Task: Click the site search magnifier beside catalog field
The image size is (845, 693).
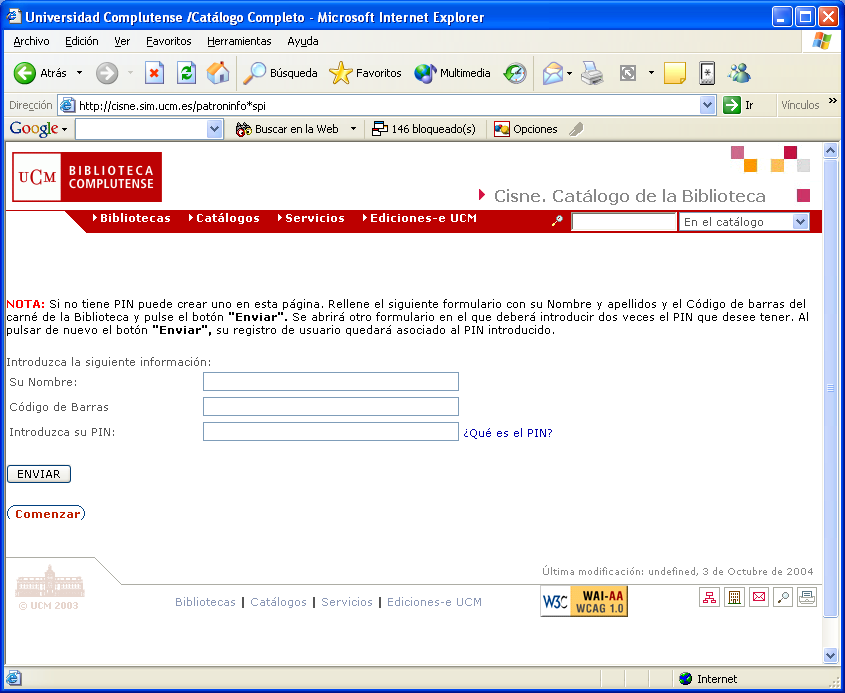Action: [x=557, y=221]
